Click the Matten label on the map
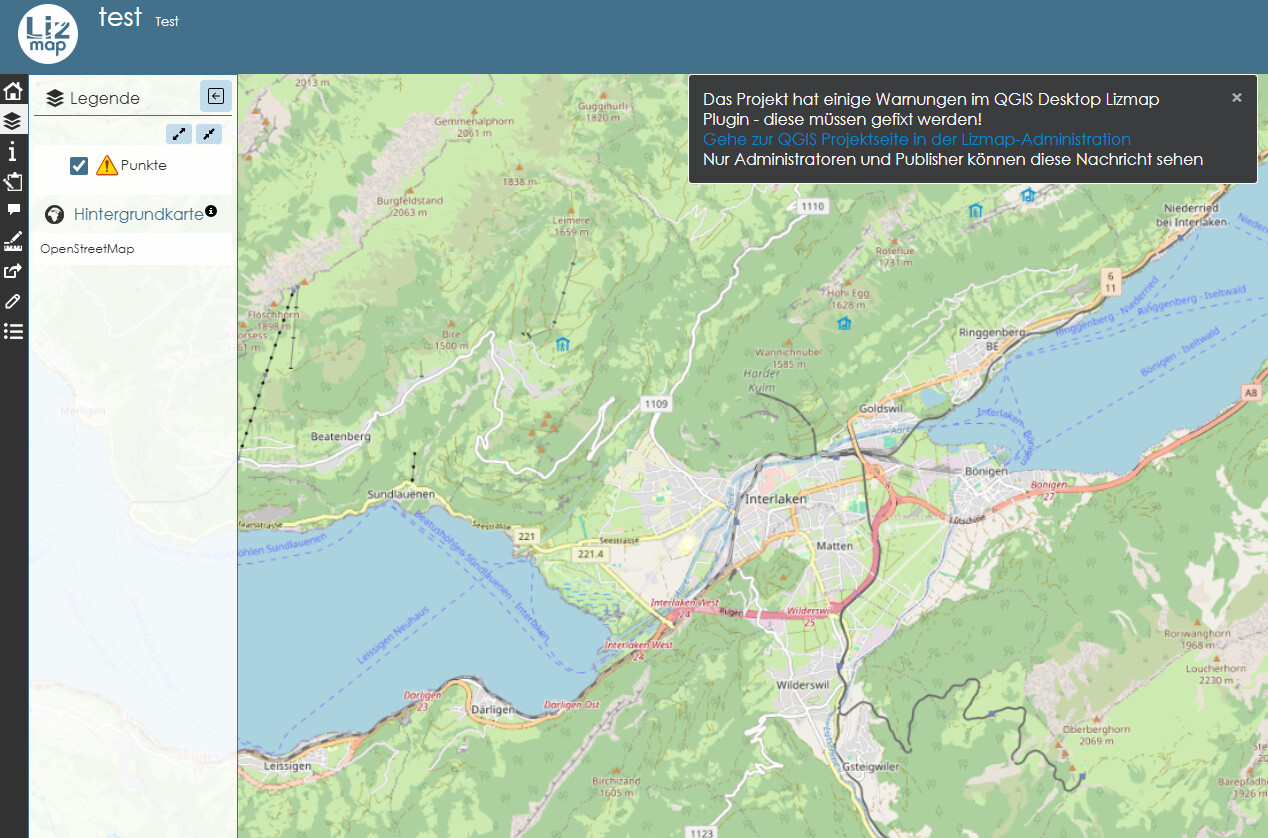This screenshot has width=1268, height=838. pos(835,546)
